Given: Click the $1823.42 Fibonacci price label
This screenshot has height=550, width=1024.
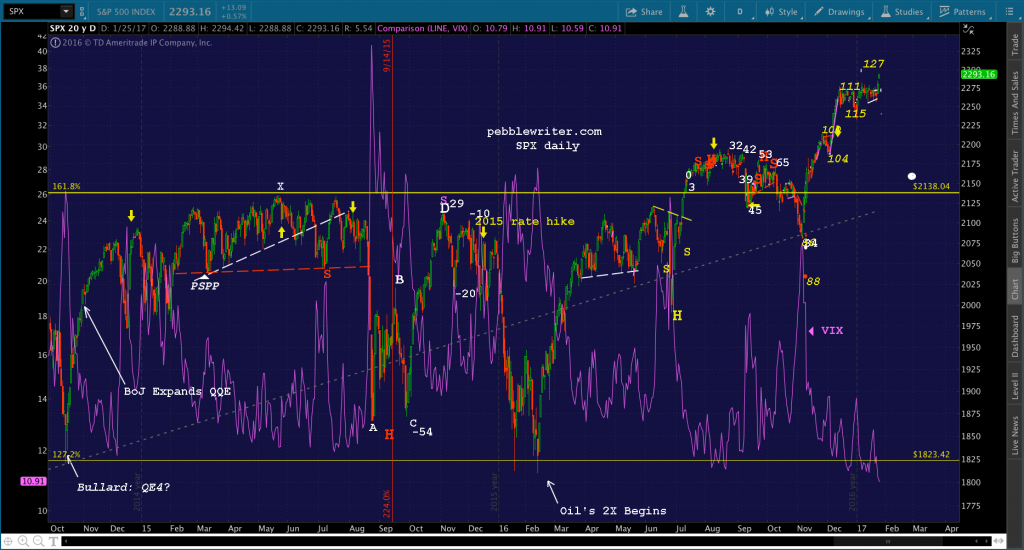Looking at the screenshot, I should [931, 454].
